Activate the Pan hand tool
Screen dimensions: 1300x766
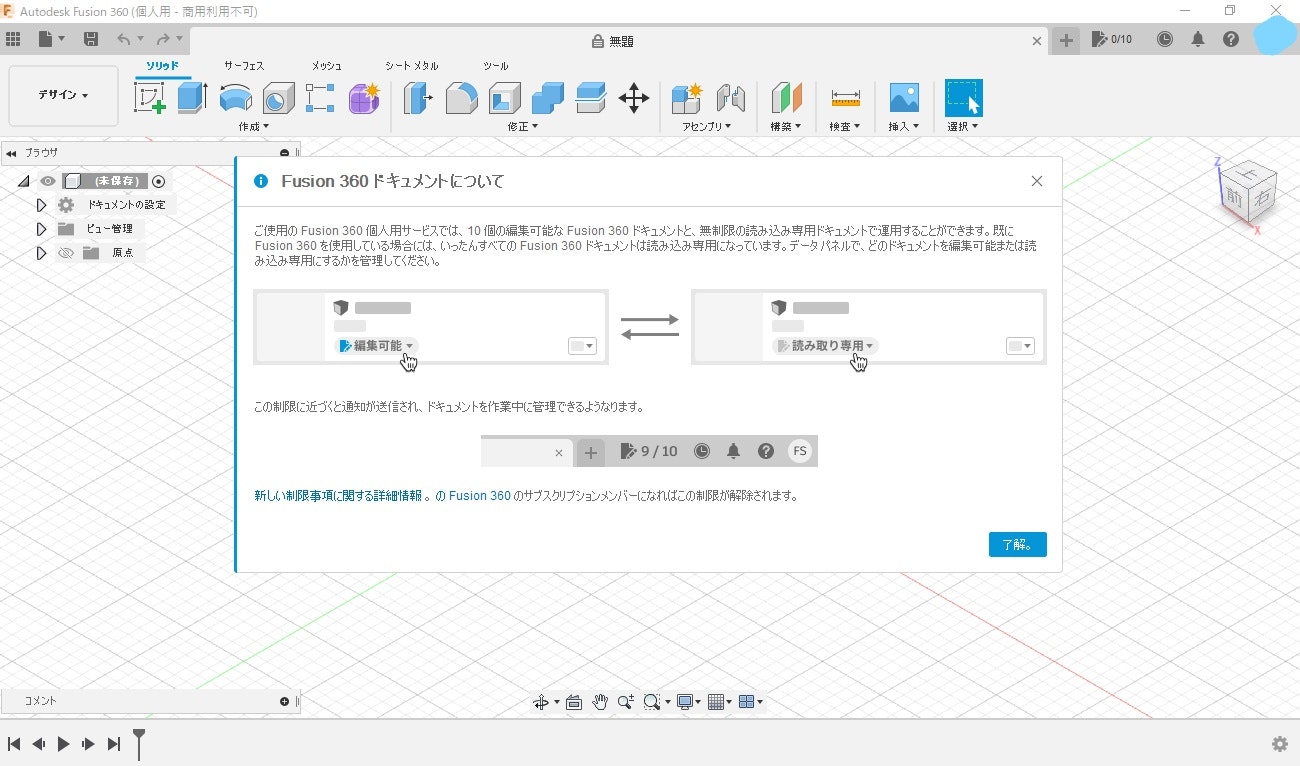(600, 702)
